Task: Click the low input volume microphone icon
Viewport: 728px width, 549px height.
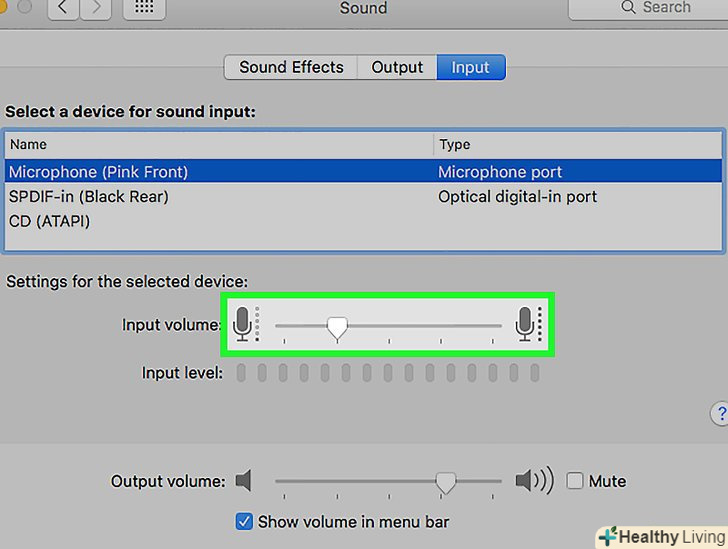Action: 241,323
